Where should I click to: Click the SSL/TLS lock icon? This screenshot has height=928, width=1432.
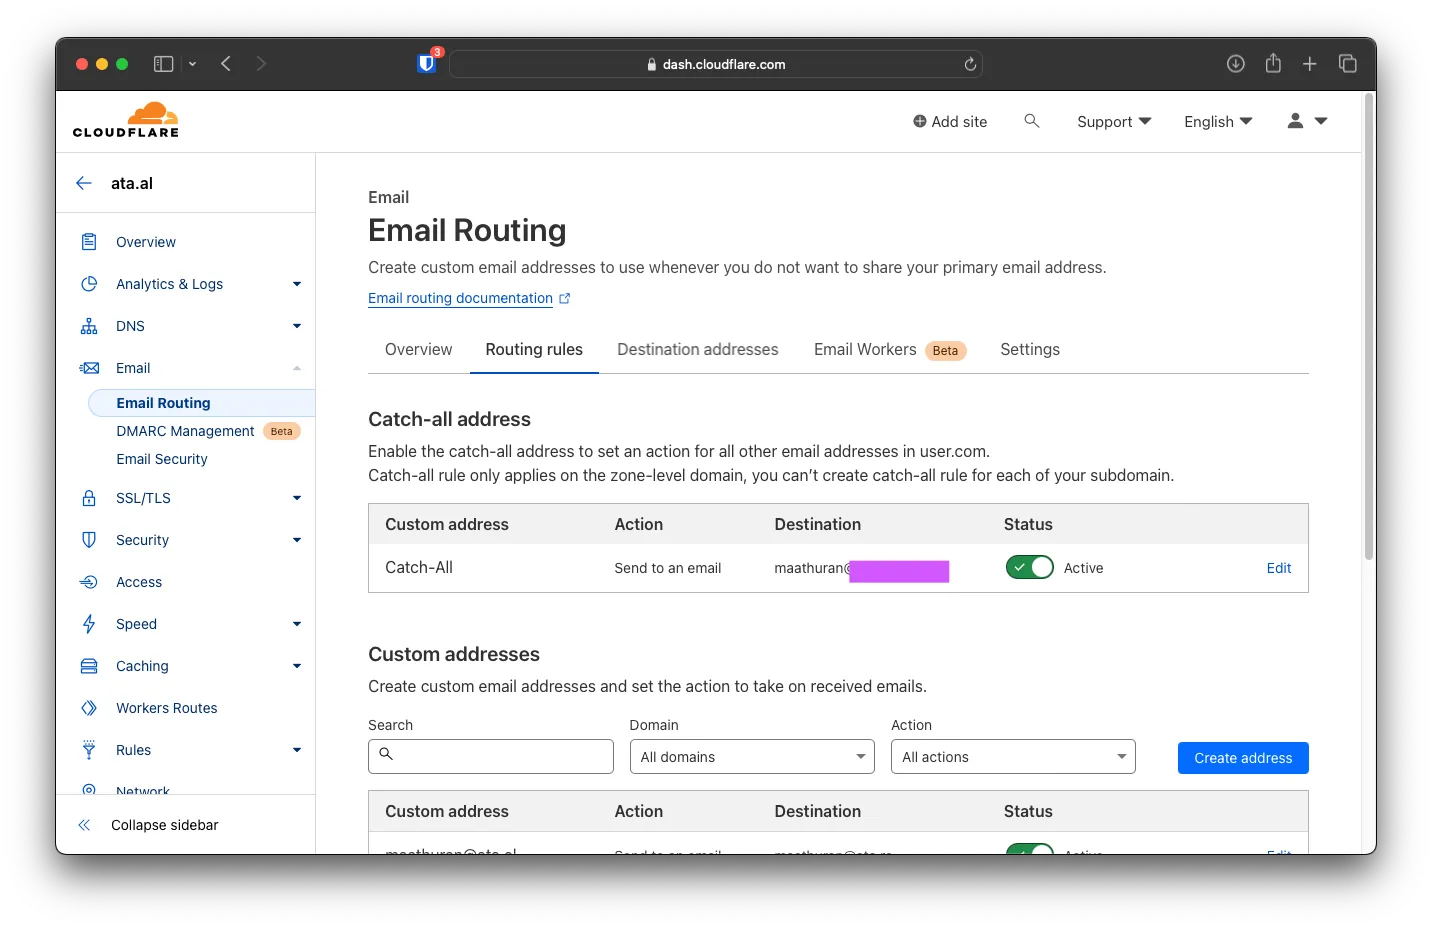89,498
